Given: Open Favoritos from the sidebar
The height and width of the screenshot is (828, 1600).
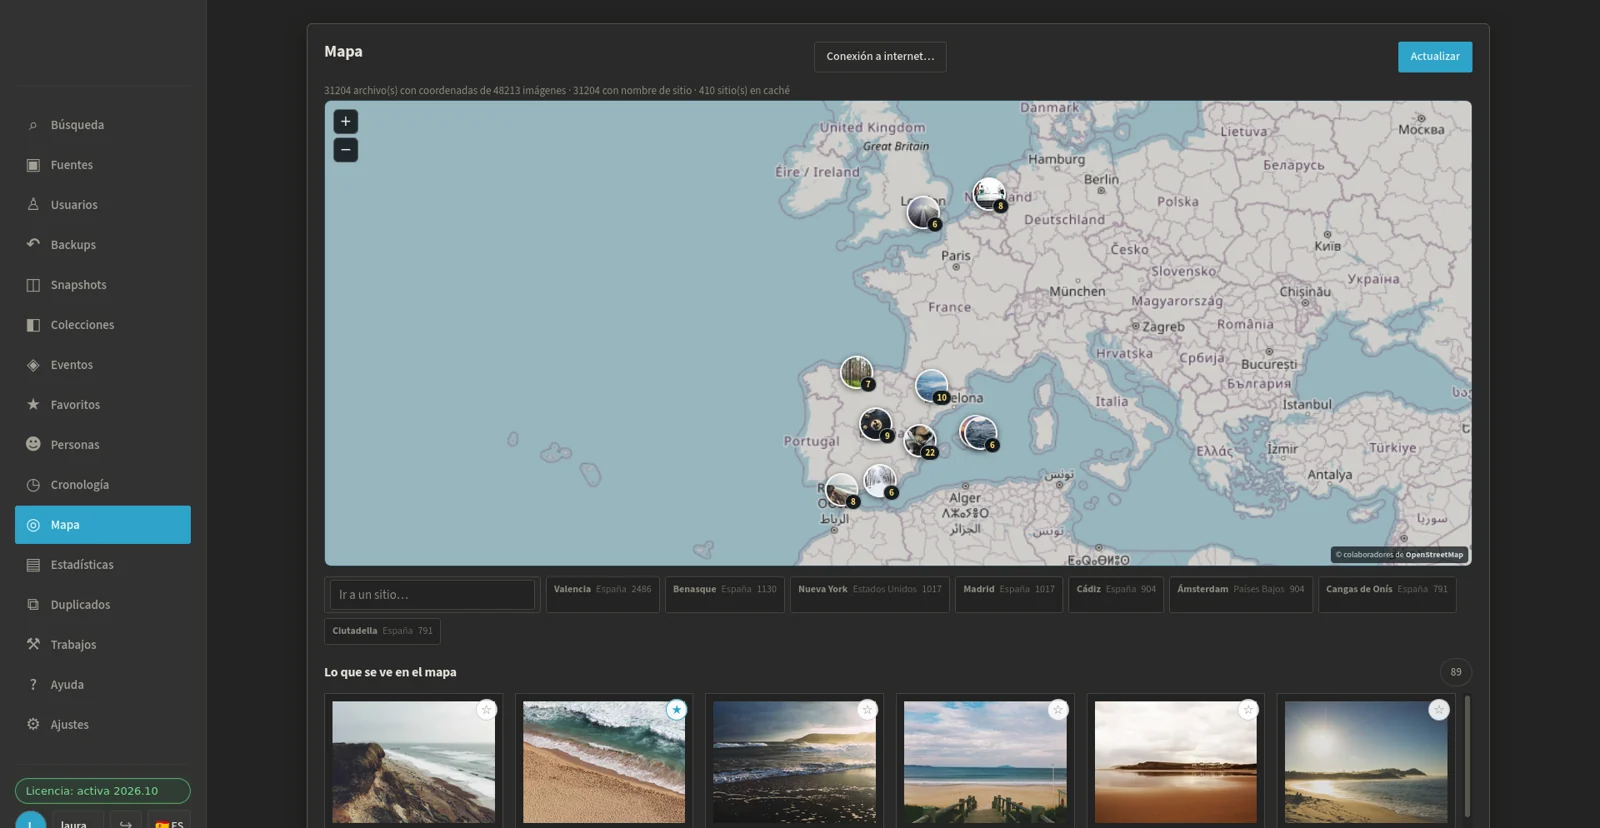Looking at the screenshot, I should 103,405.
